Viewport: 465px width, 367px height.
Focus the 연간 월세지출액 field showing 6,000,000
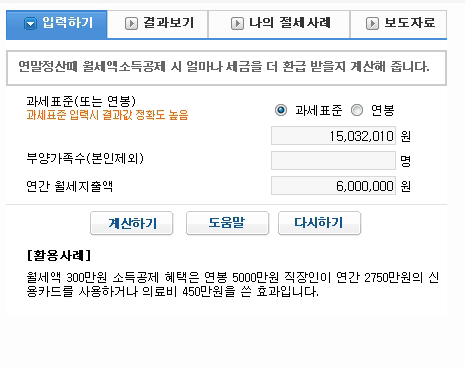(x=333, y=186)
